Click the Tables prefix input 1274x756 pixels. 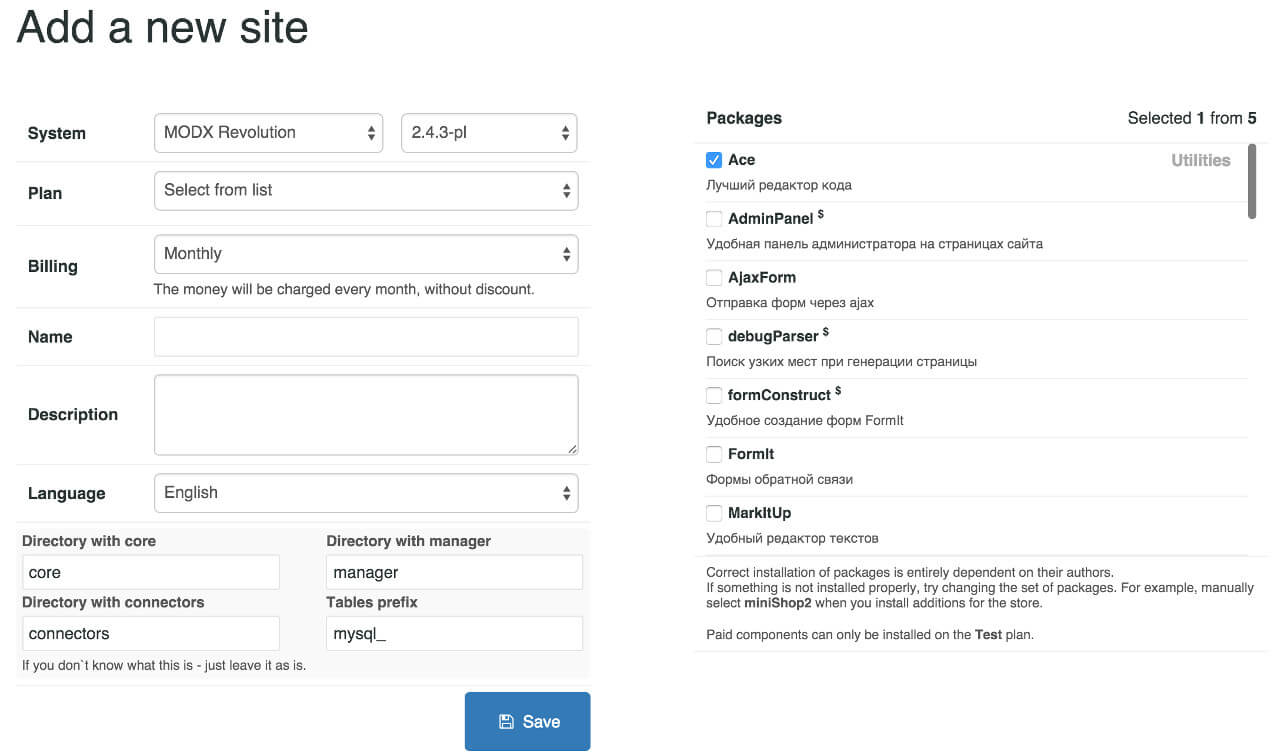tap(454, 634)
